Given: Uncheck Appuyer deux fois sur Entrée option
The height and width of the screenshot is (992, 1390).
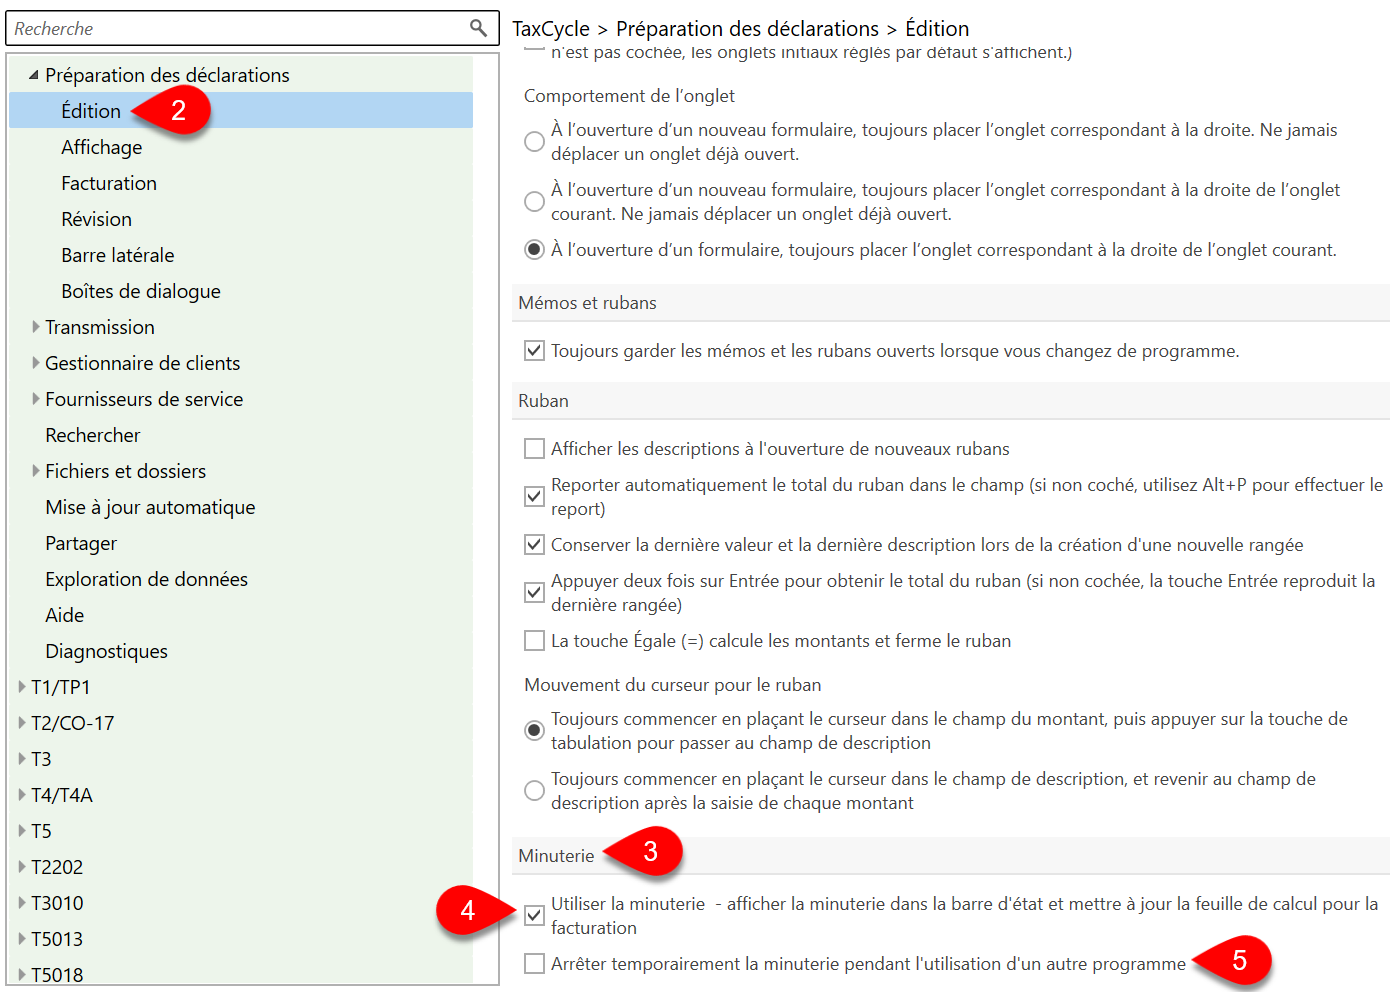Looking at the screenshot, I should (535, 593).
